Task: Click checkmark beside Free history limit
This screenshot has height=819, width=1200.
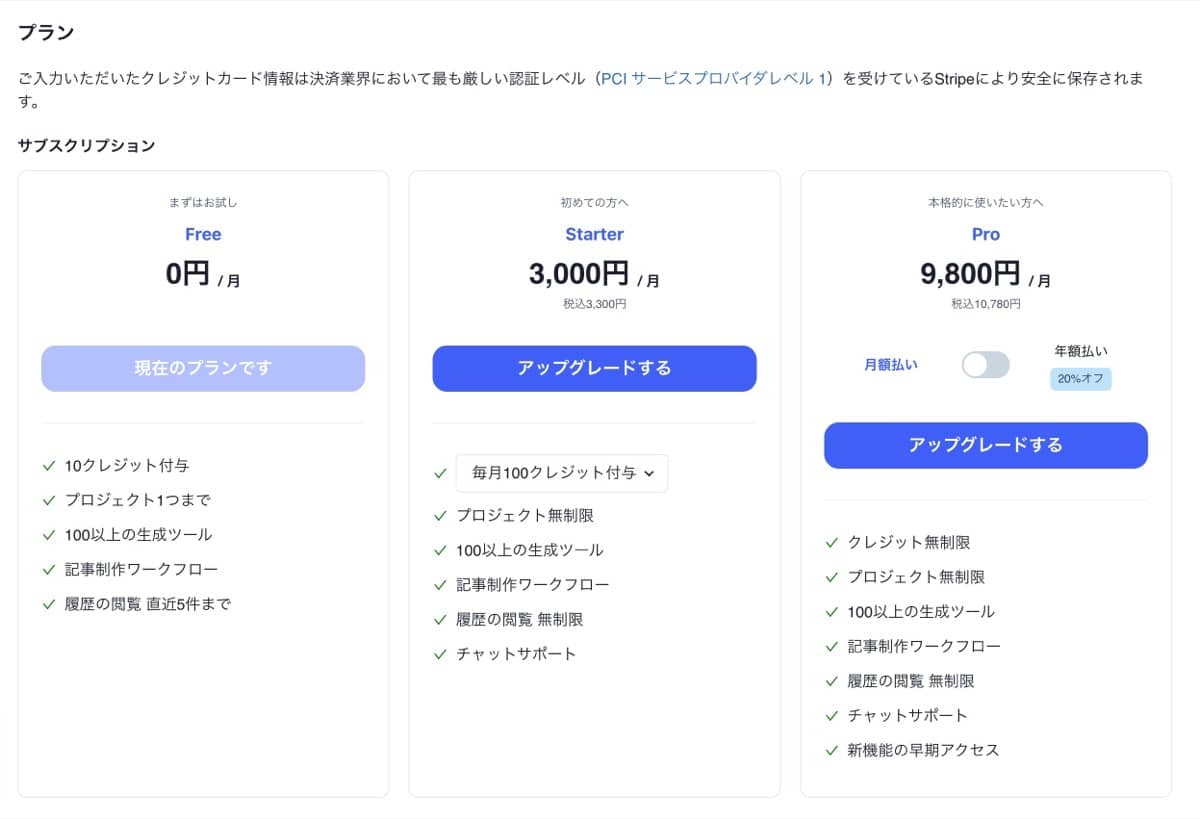Action: coord(48,604)
